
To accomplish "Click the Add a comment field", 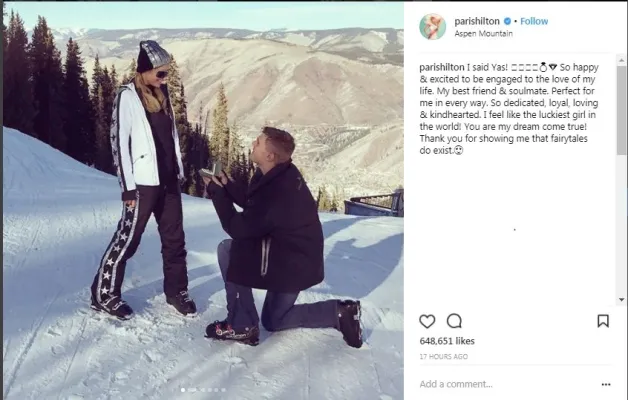I will click(x=509, y=384).
